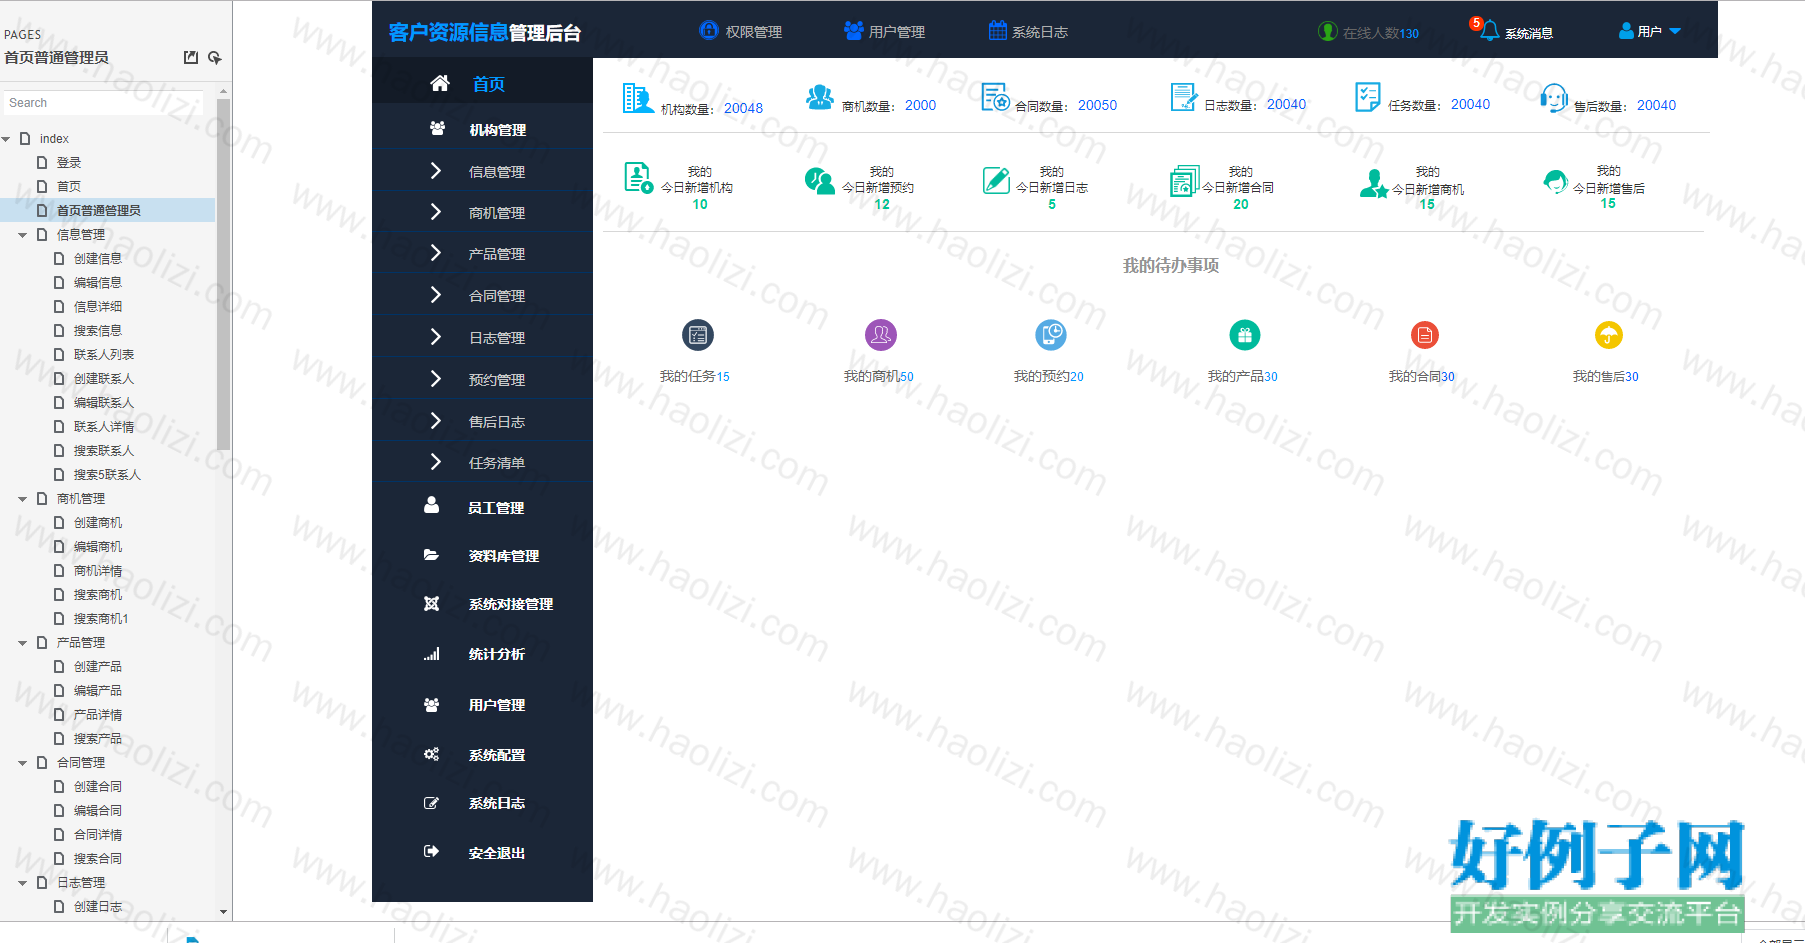Expand the 售后日志 sidebar menu chevron
This screenshot has width=1805, height=943.
[436, 421]
